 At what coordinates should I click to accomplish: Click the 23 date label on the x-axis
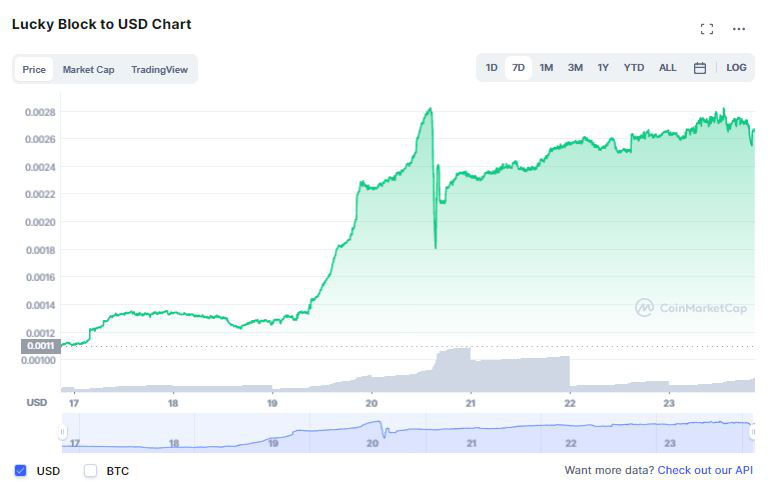click(668, 403)
